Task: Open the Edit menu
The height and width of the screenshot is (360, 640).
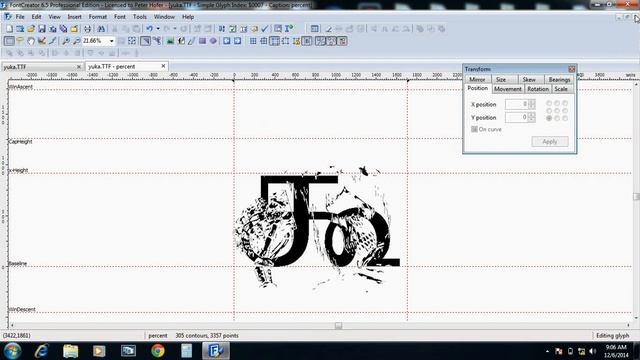Action: [x=36, y=17]
